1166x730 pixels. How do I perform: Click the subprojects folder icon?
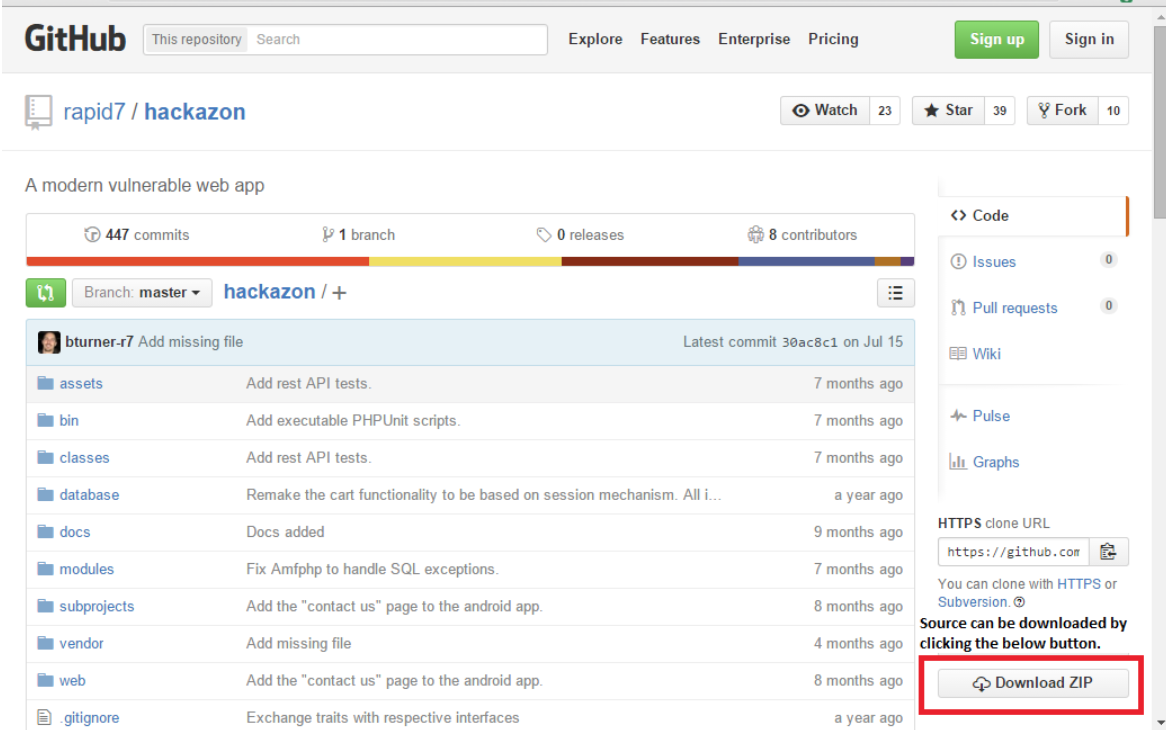point(45,606)
